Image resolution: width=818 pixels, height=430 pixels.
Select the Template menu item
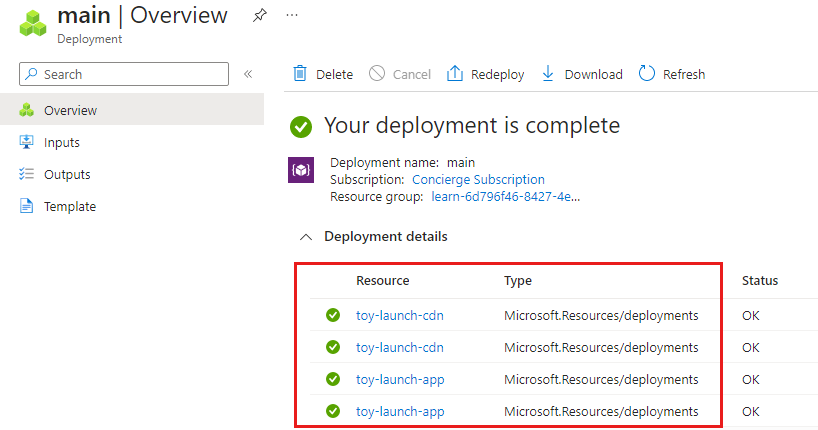click(70, 206)
